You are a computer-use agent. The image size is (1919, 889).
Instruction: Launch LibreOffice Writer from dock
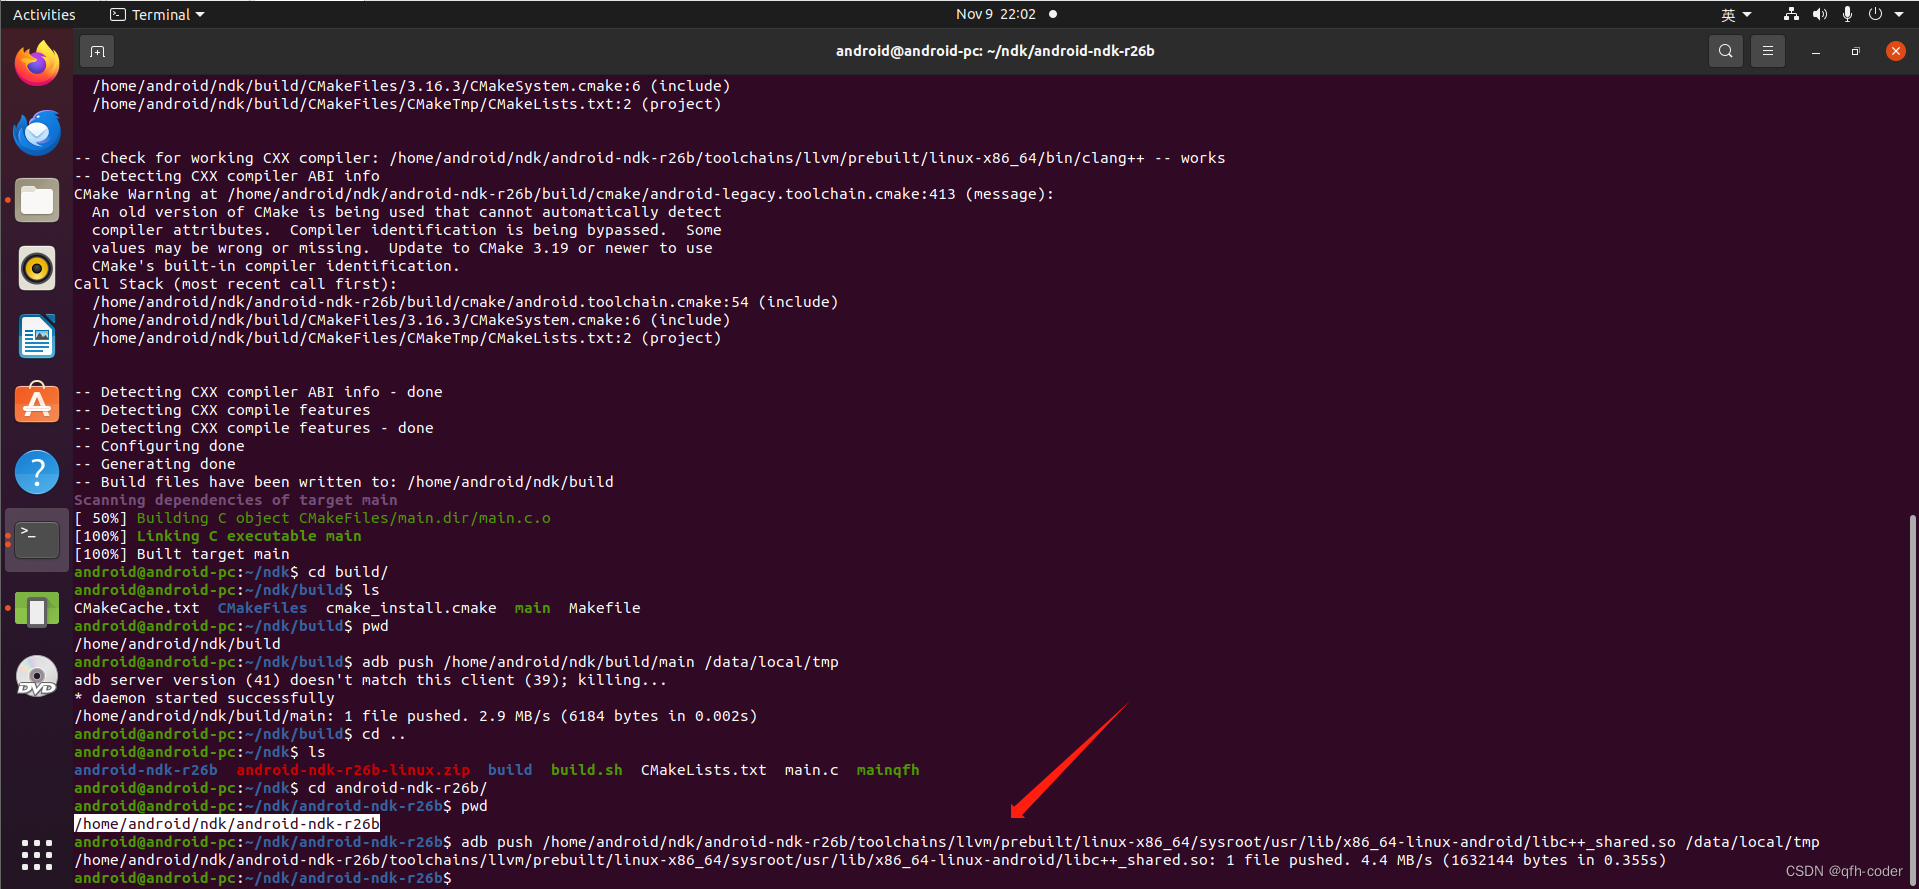point(37,336)
